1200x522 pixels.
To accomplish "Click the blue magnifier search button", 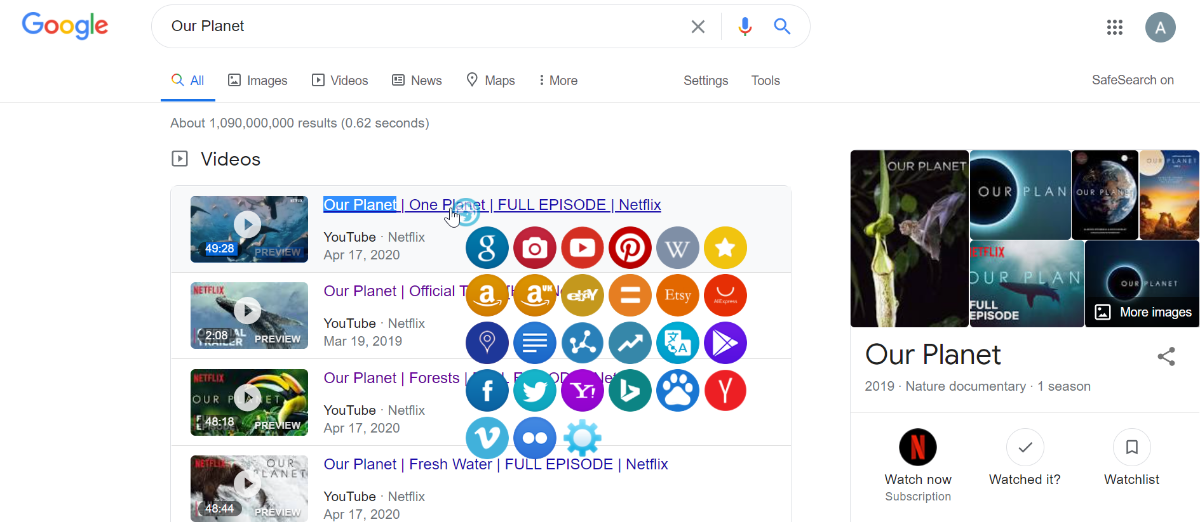I will (782, 26).
